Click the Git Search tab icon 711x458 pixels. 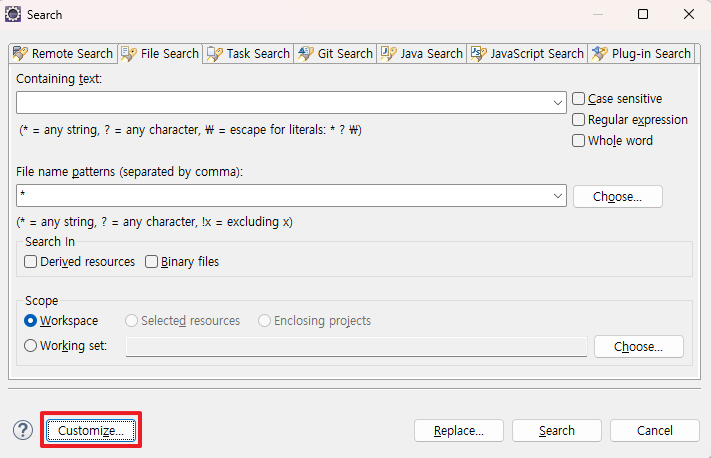306,54
